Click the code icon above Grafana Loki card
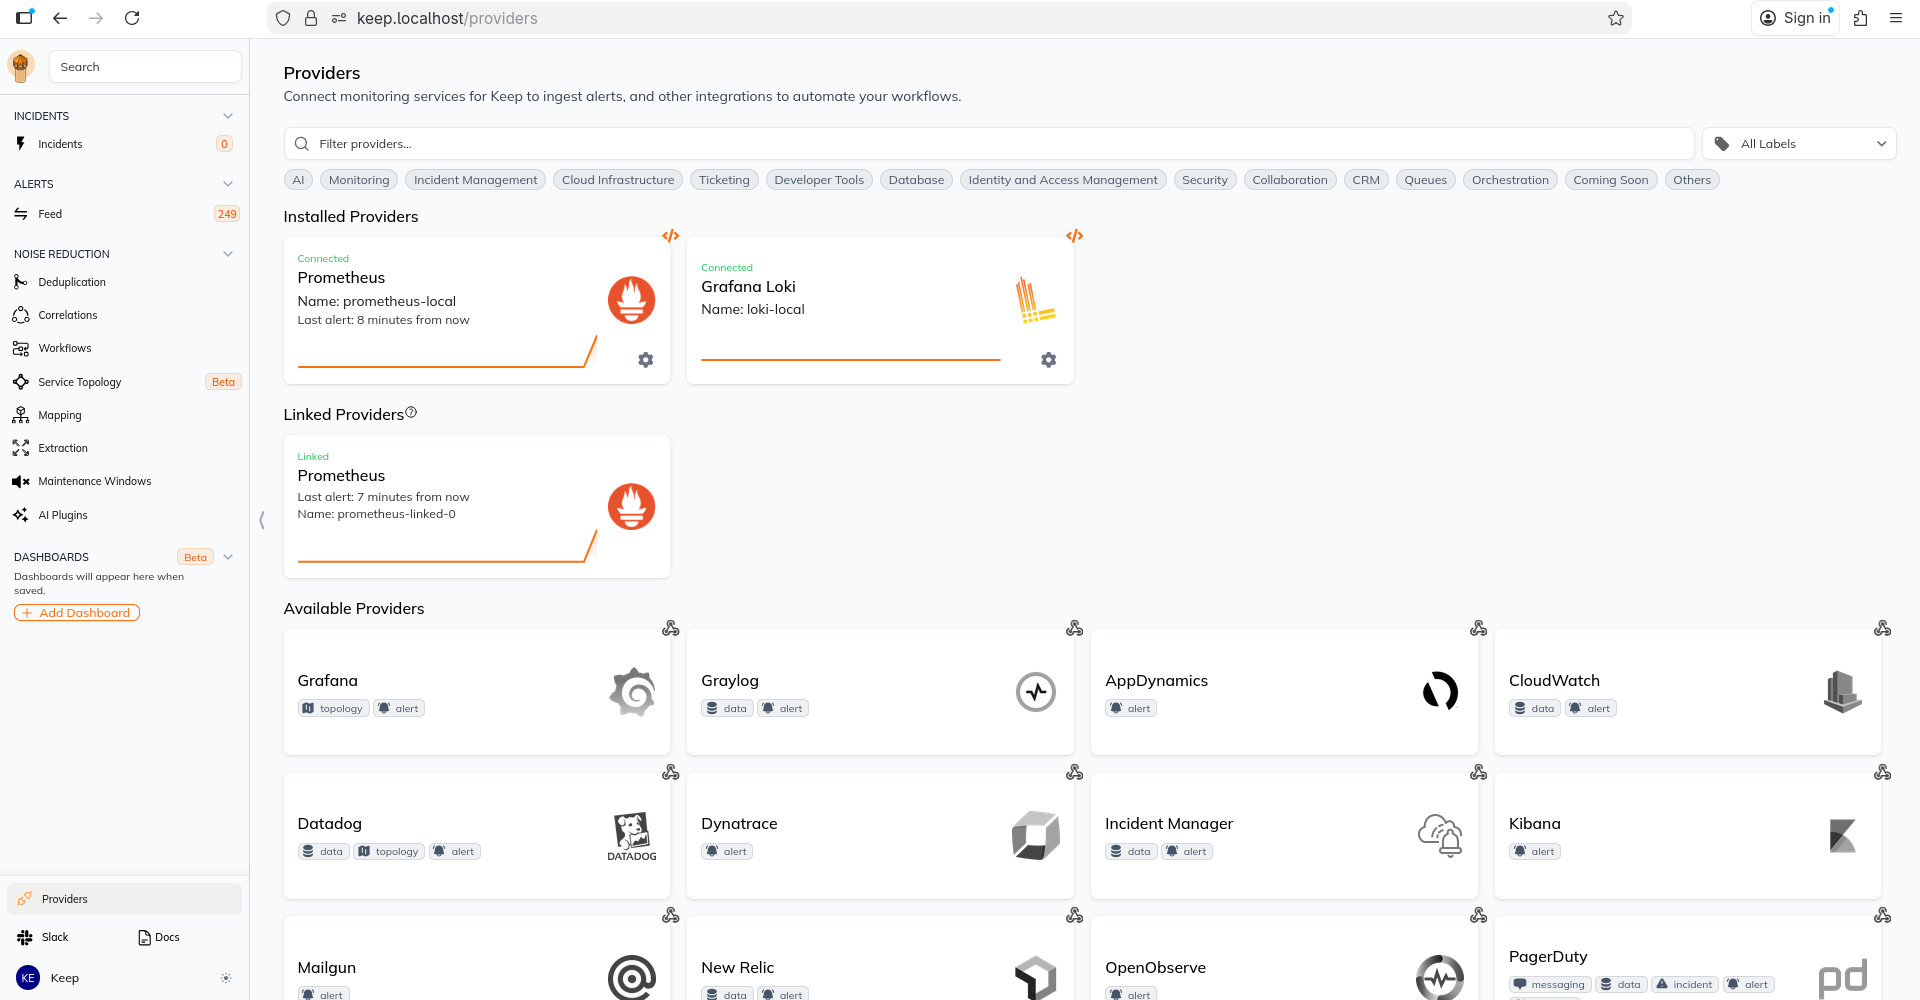Viewport: 1920px width, 1000px height. tap(1075, 236)
